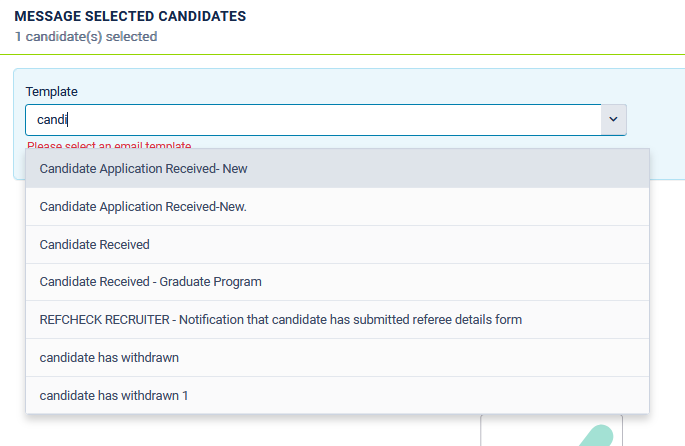Select "candidate has withdrawn" template

point(337,358)
